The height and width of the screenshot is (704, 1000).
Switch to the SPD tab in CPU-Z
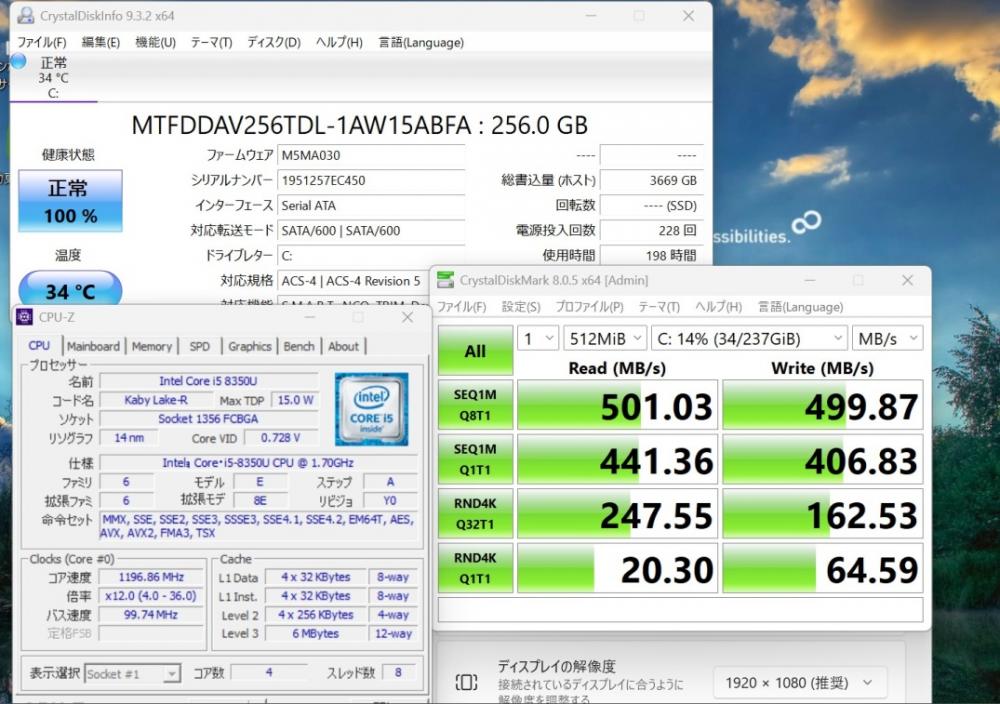(200, 346)
